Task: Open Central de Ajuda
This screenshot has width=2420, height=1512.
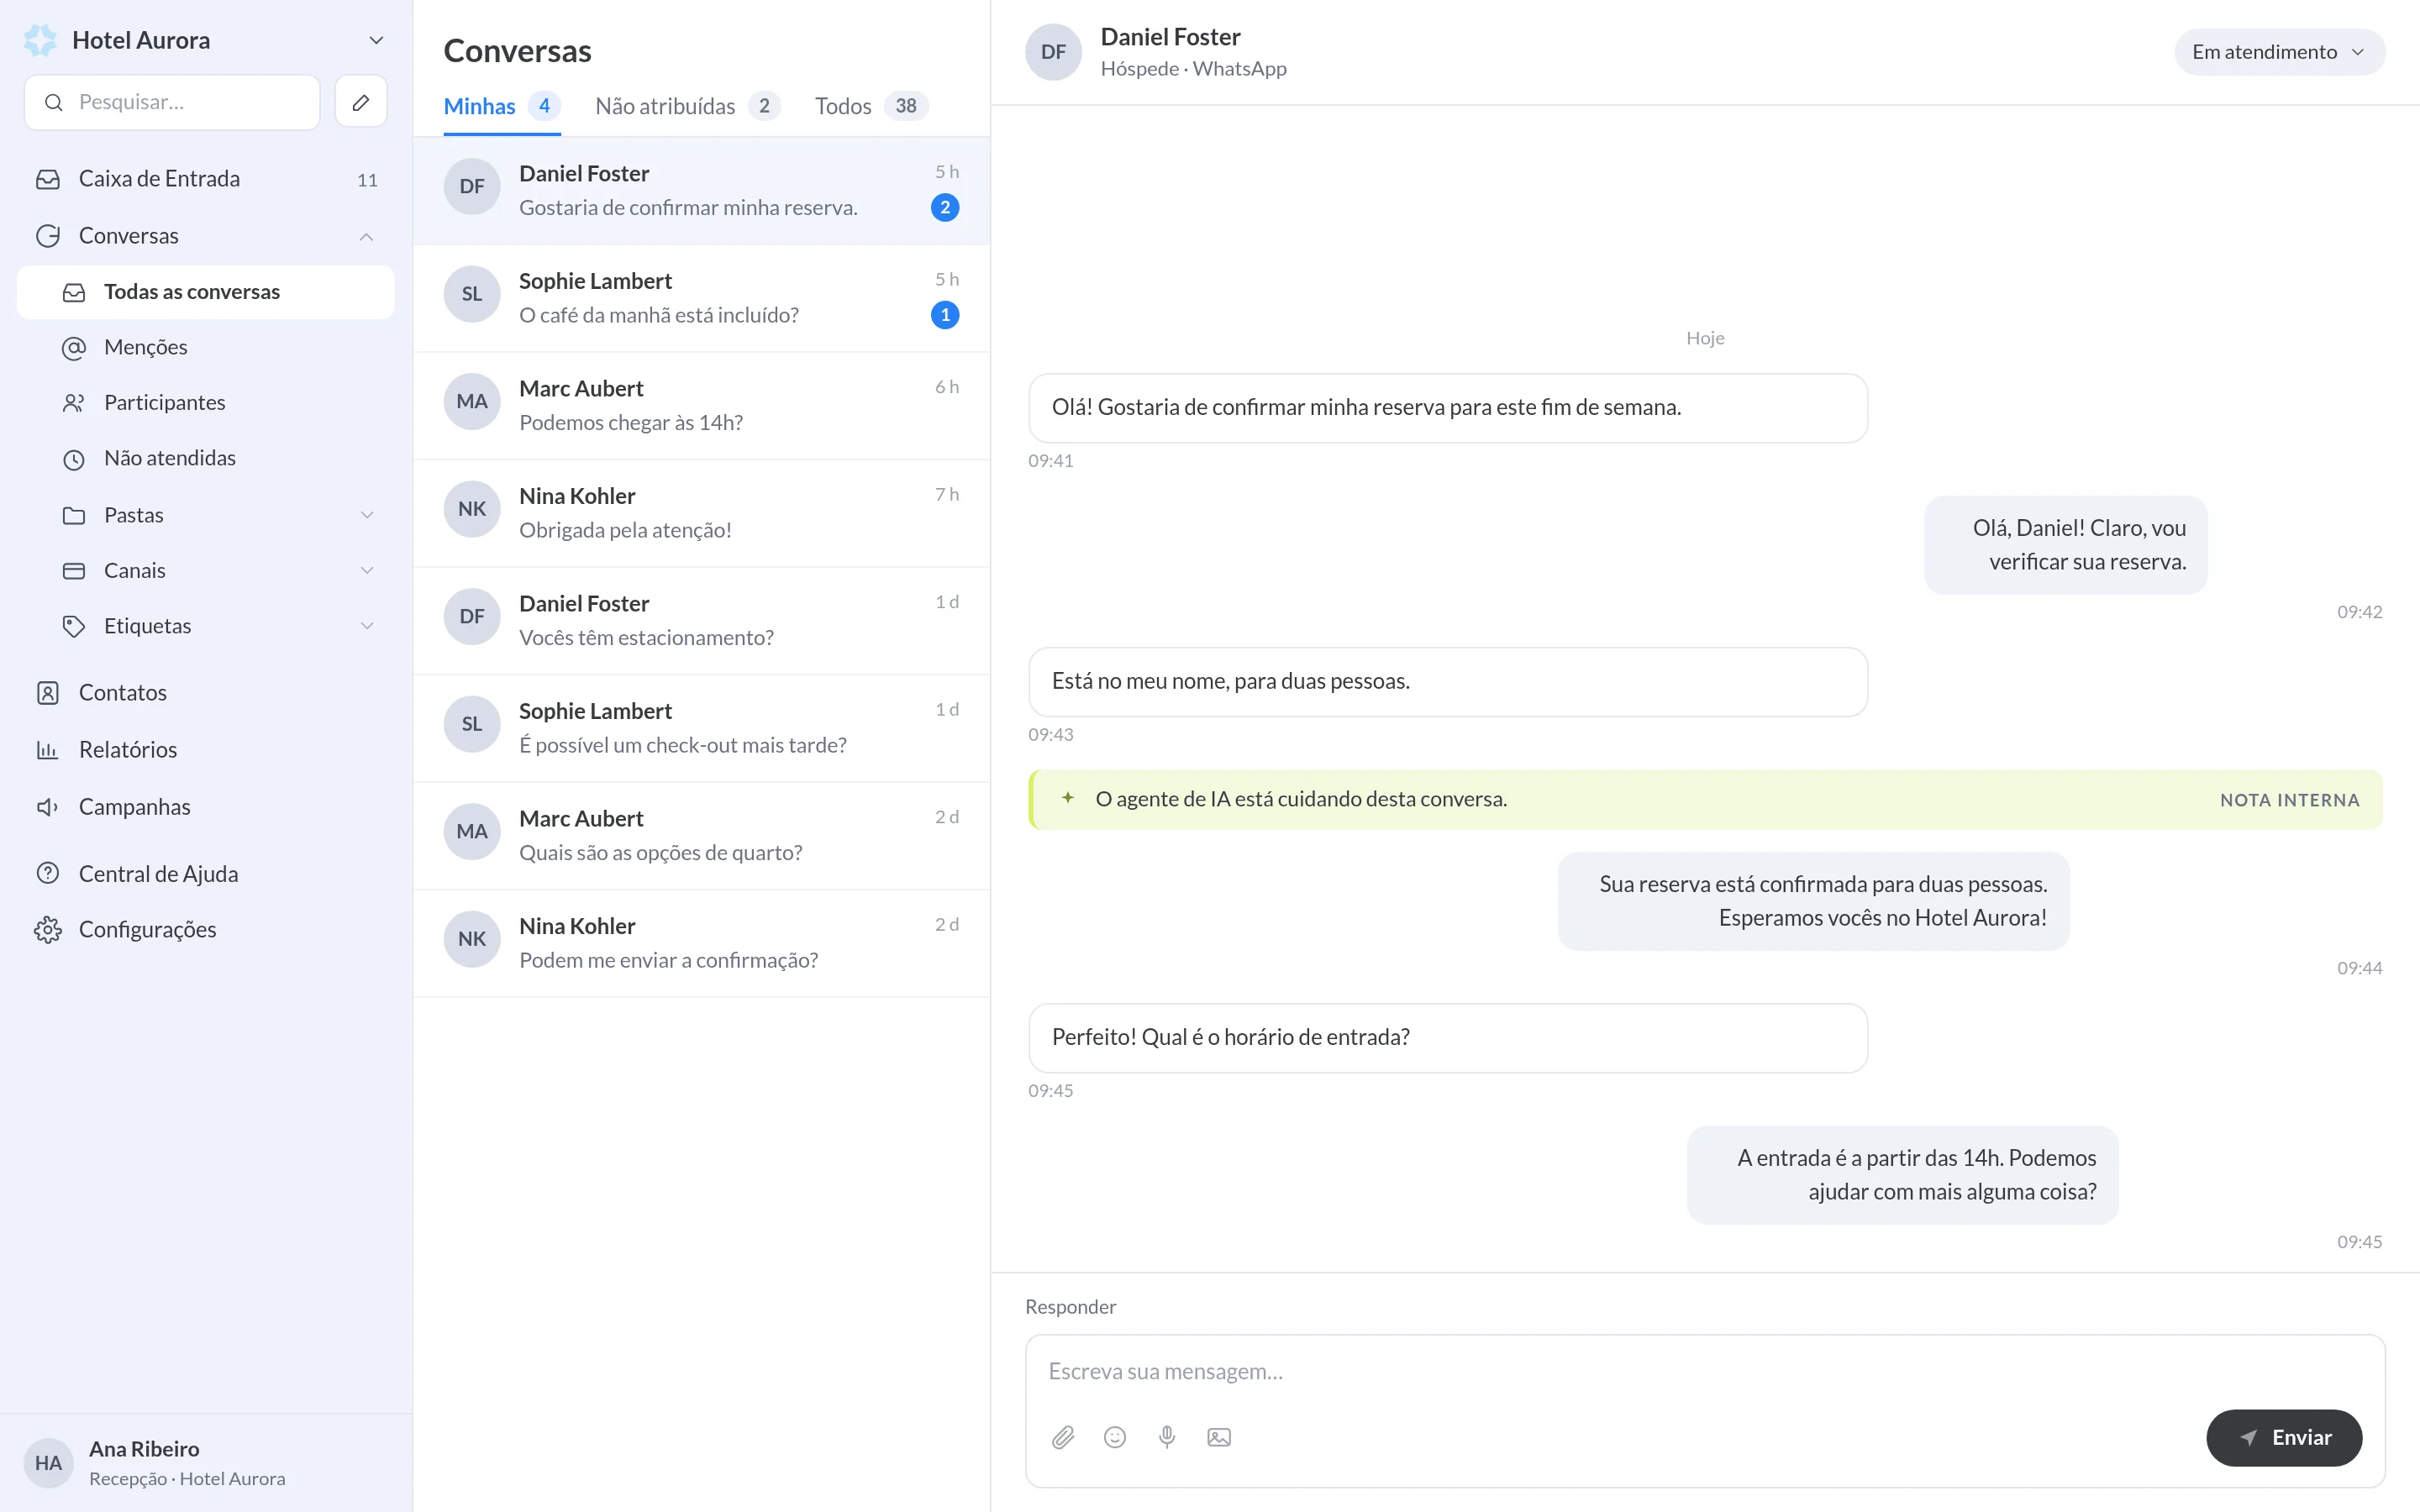Action: [206, 874]
